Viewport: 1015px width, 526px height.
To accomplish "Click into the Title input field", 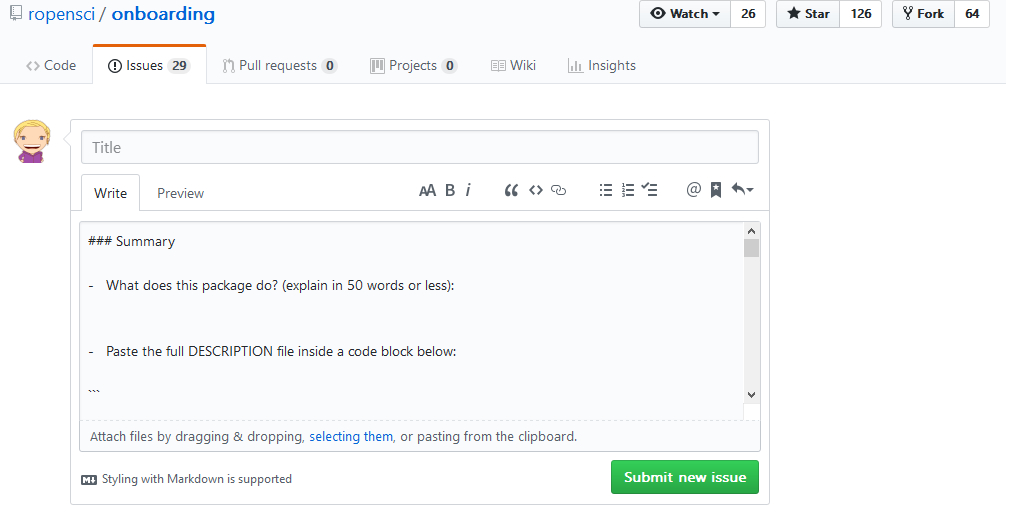I will [x=419, y=147].
